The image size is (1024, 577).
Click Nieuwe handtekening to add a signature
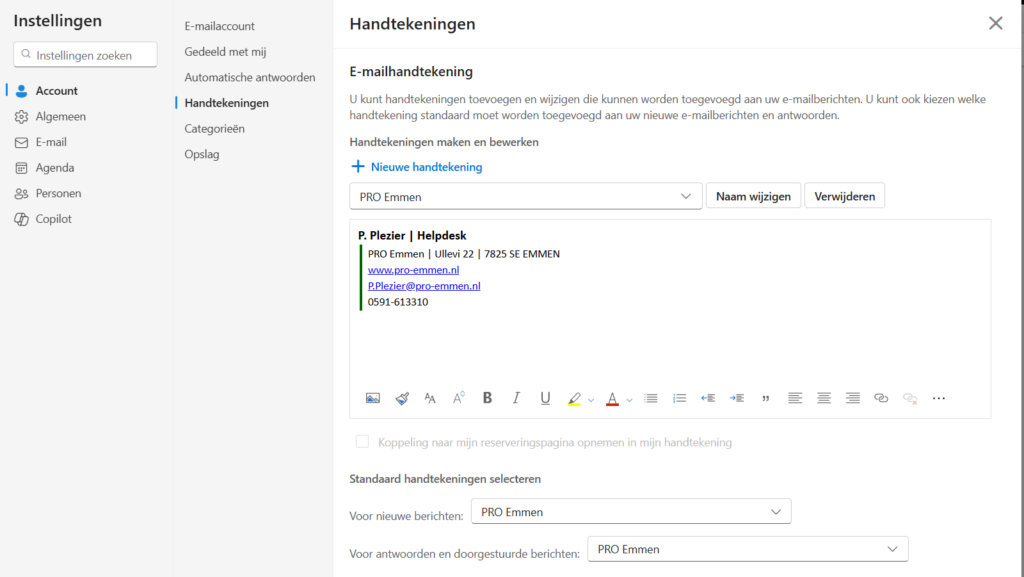417,167
